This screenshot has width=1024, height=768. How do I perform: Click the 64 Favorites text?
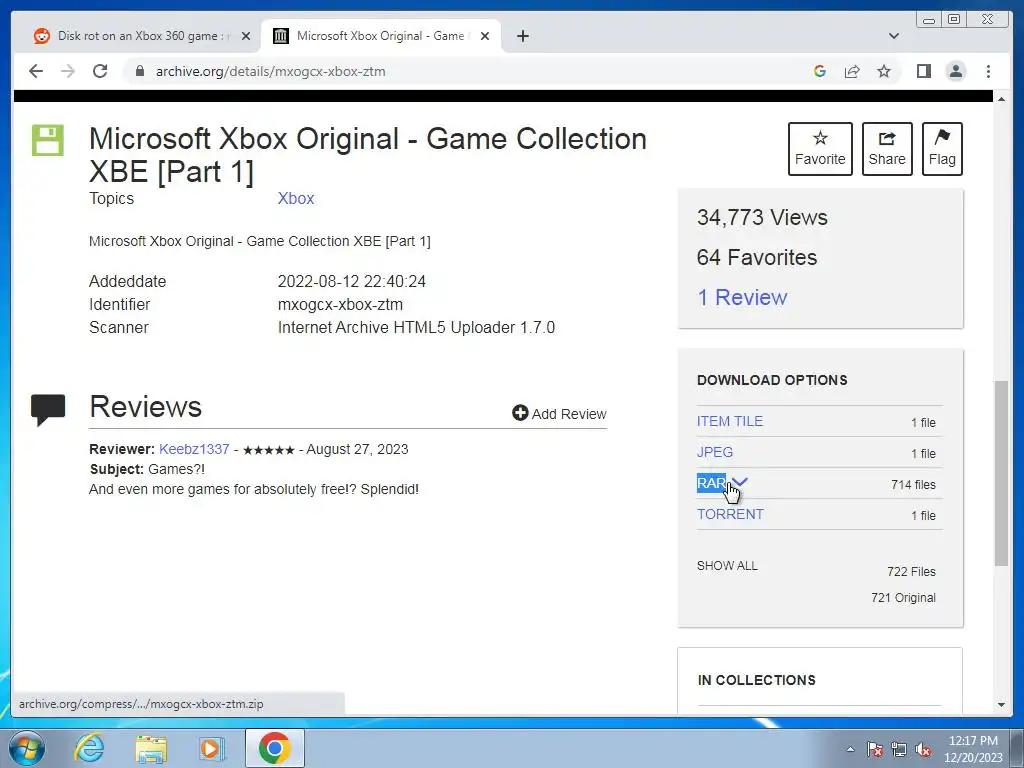[x=757, y=257]
